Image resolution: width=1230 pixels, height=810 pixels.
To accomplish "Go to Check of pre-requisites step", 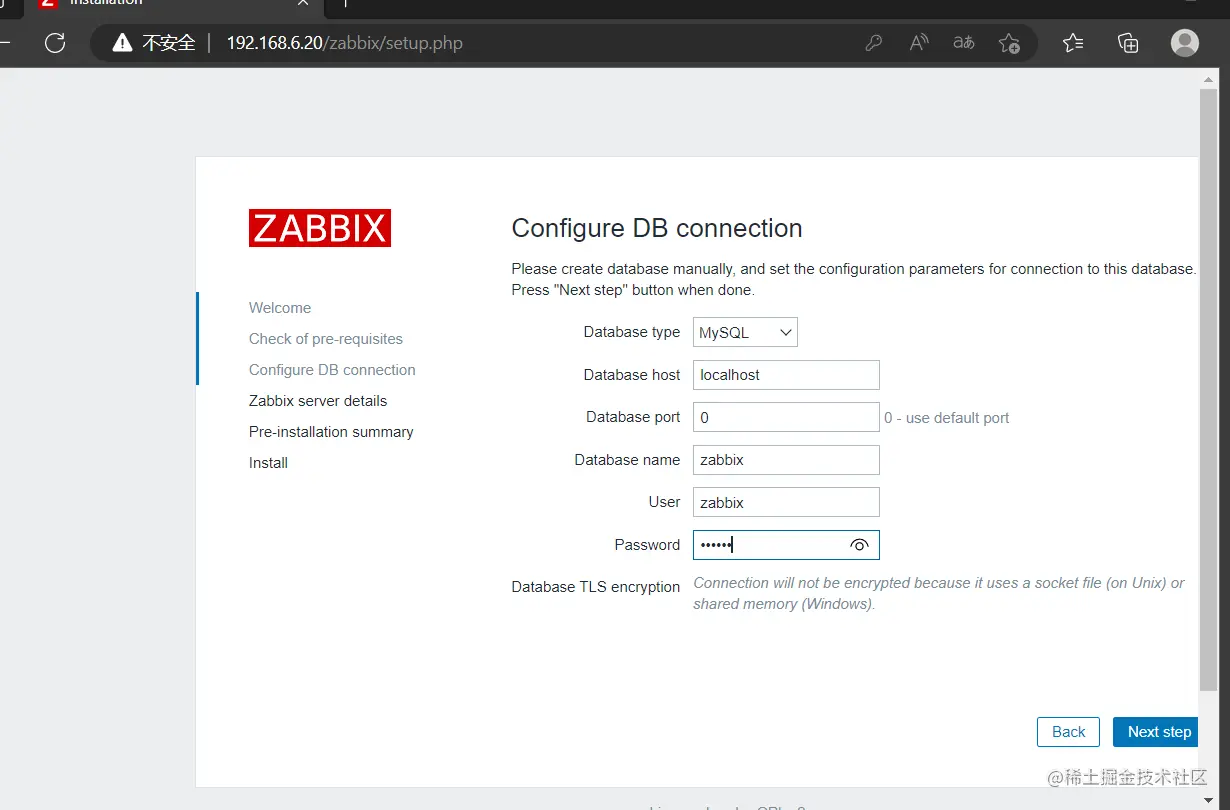I will (326, 339).
